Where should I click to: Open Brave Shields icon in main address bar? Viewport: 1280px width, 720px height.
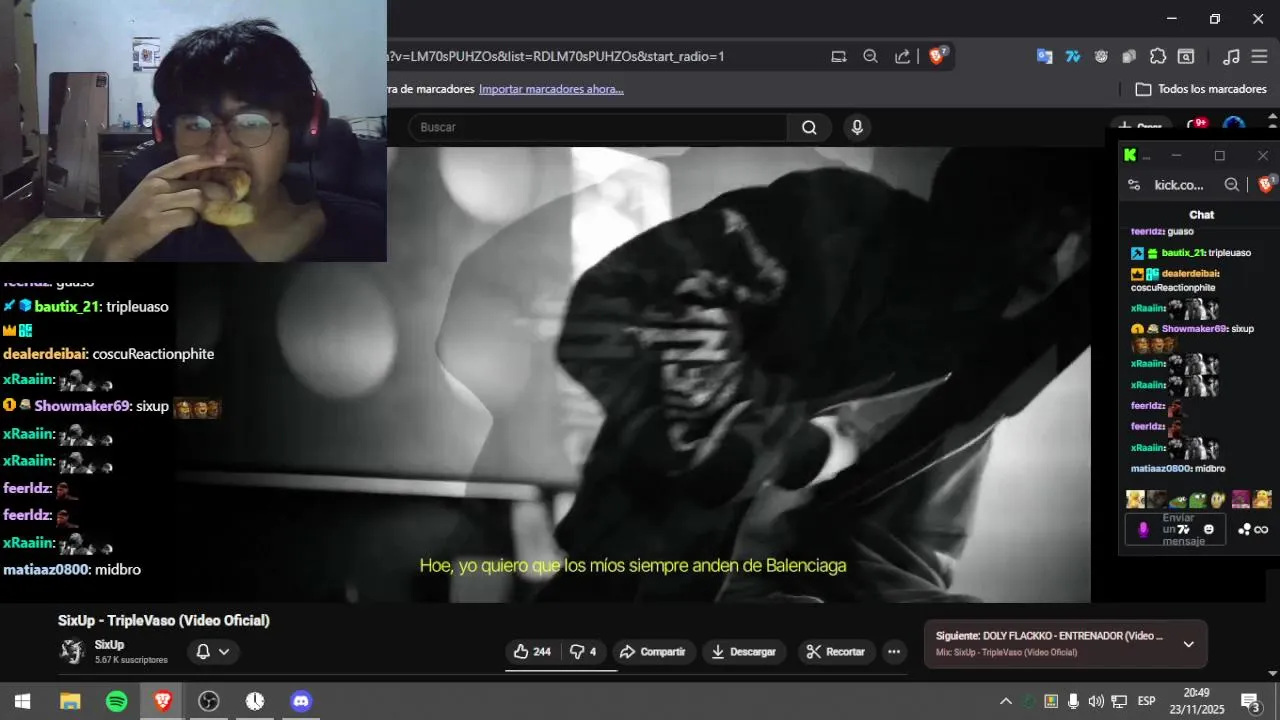(x=937, y=56)
